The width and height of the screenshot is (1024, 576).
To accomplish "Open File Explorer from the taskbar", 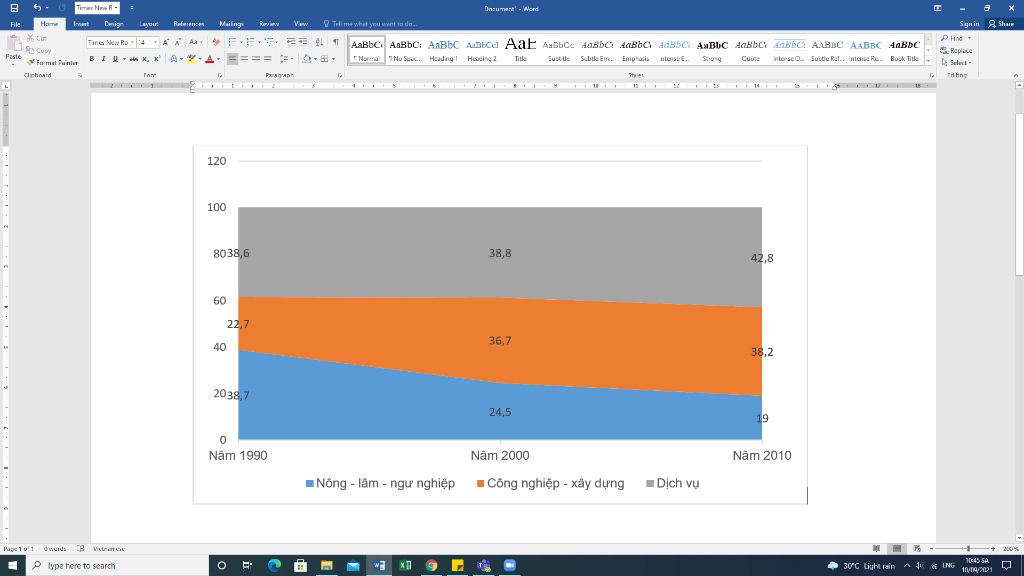I will tap(327, 565).
